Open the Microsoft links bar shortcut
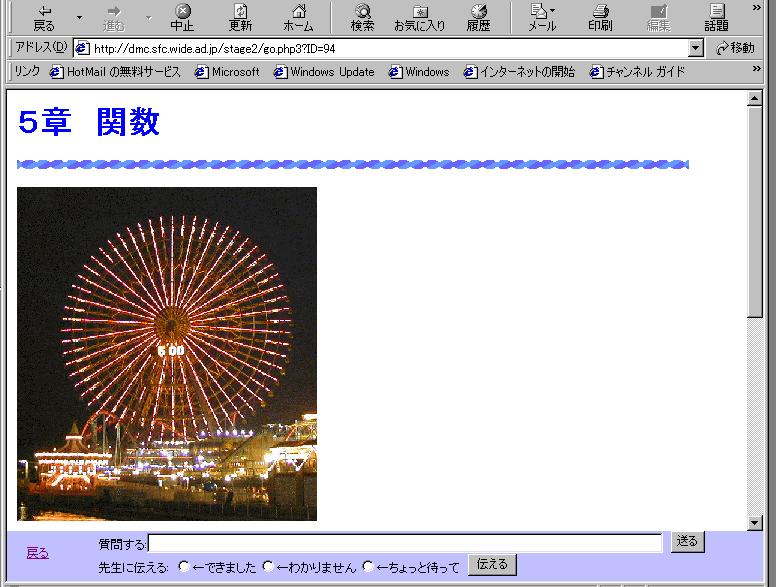 point(228,72)
